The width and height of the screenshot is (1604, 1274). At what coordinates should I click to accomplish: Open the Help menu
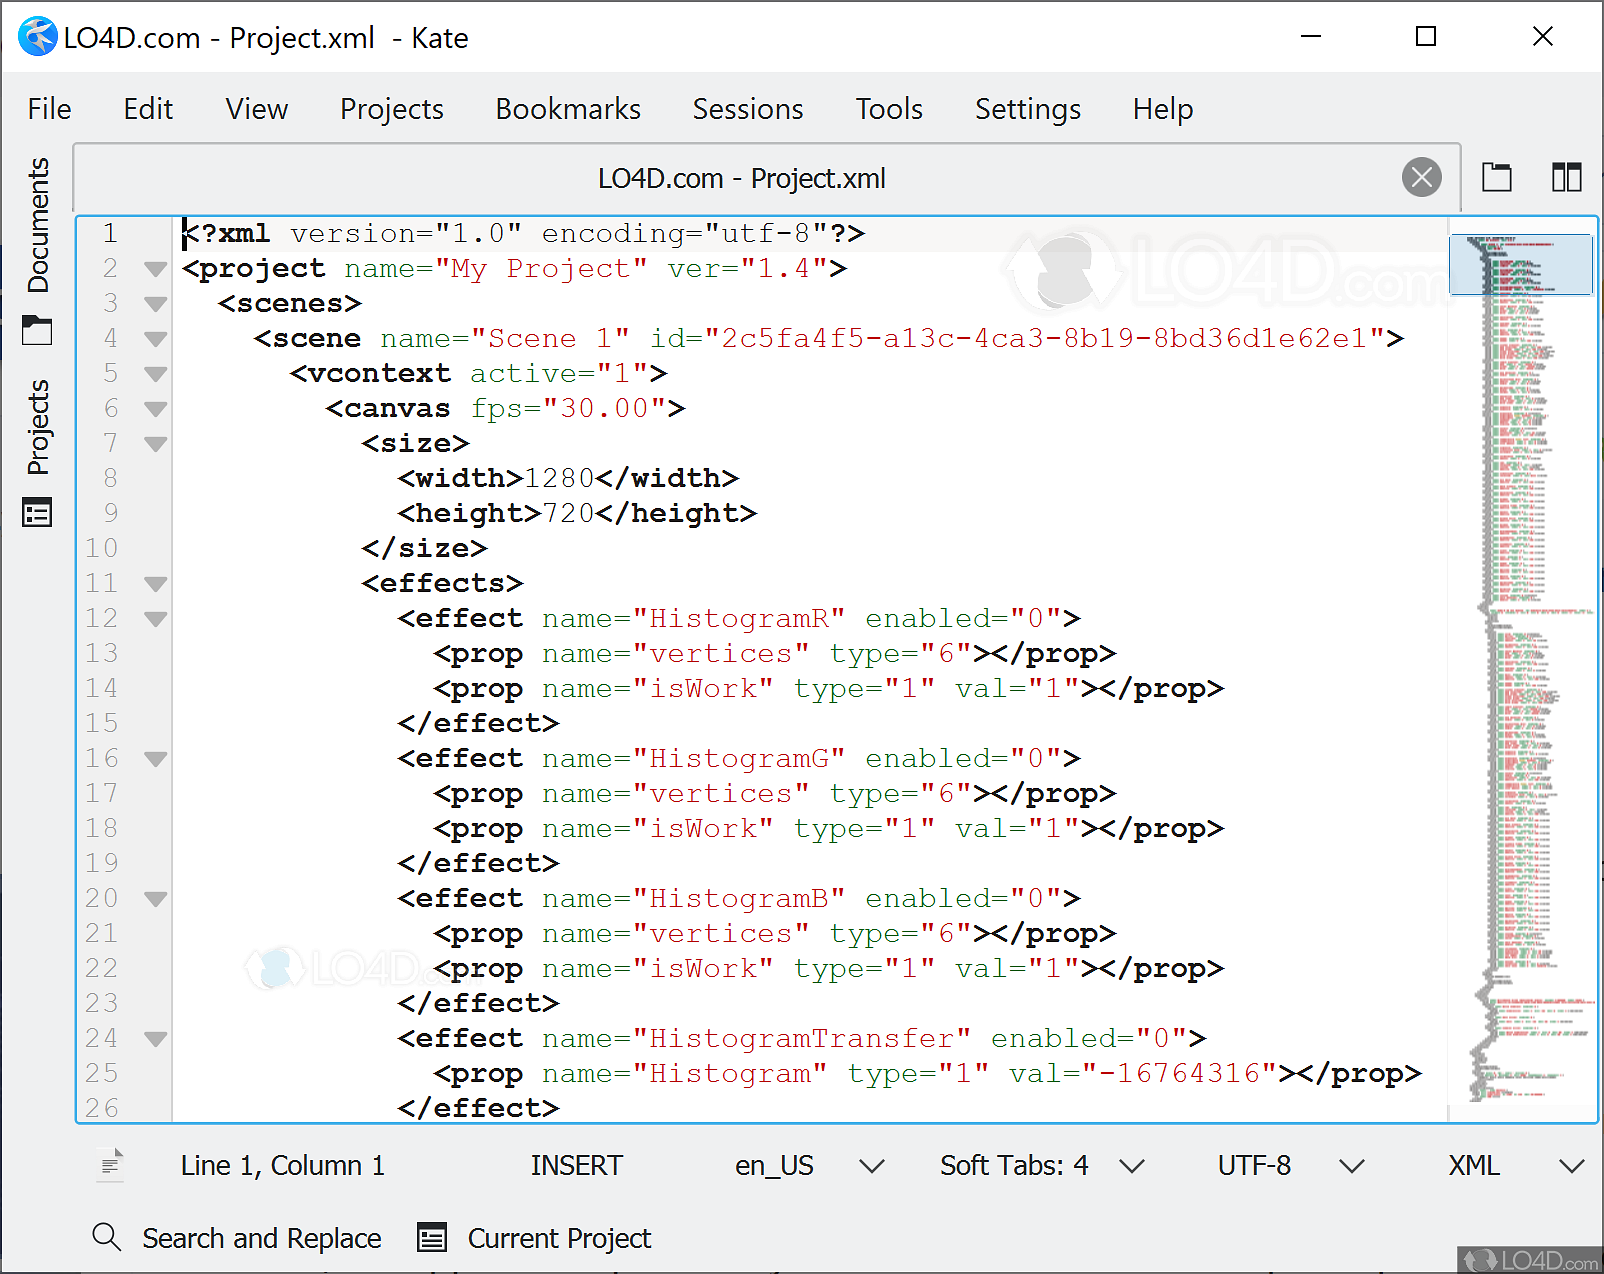(1163, 109)
